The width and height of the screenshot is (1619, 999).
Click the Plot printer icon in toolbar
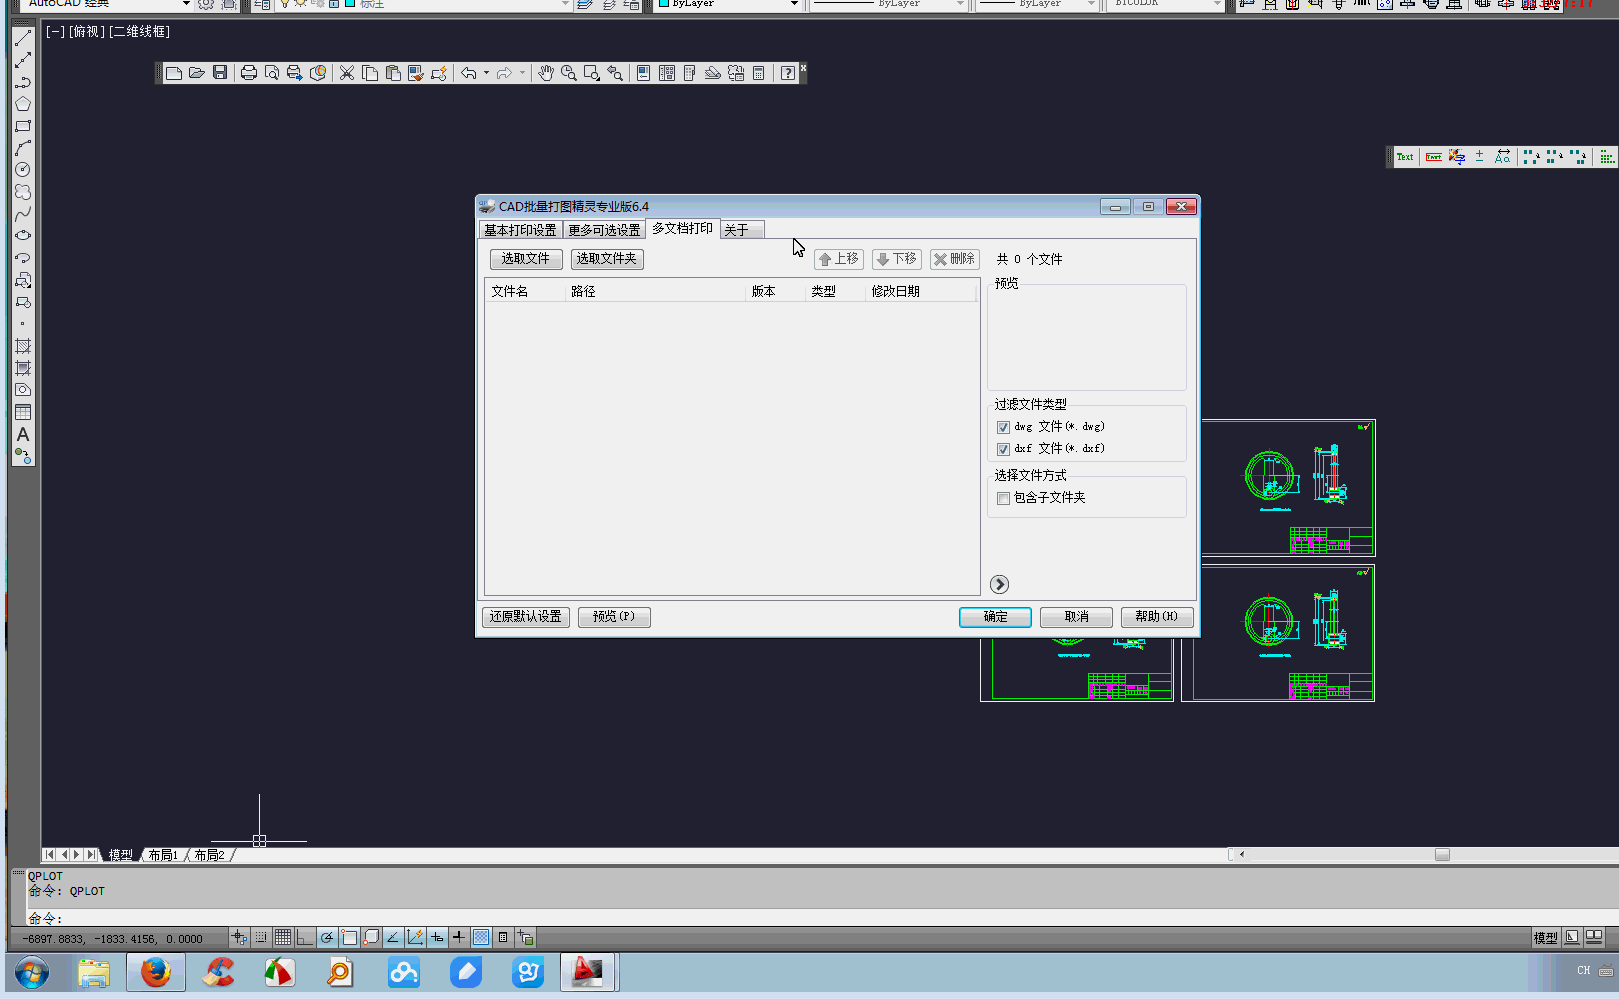coord(249,73)
